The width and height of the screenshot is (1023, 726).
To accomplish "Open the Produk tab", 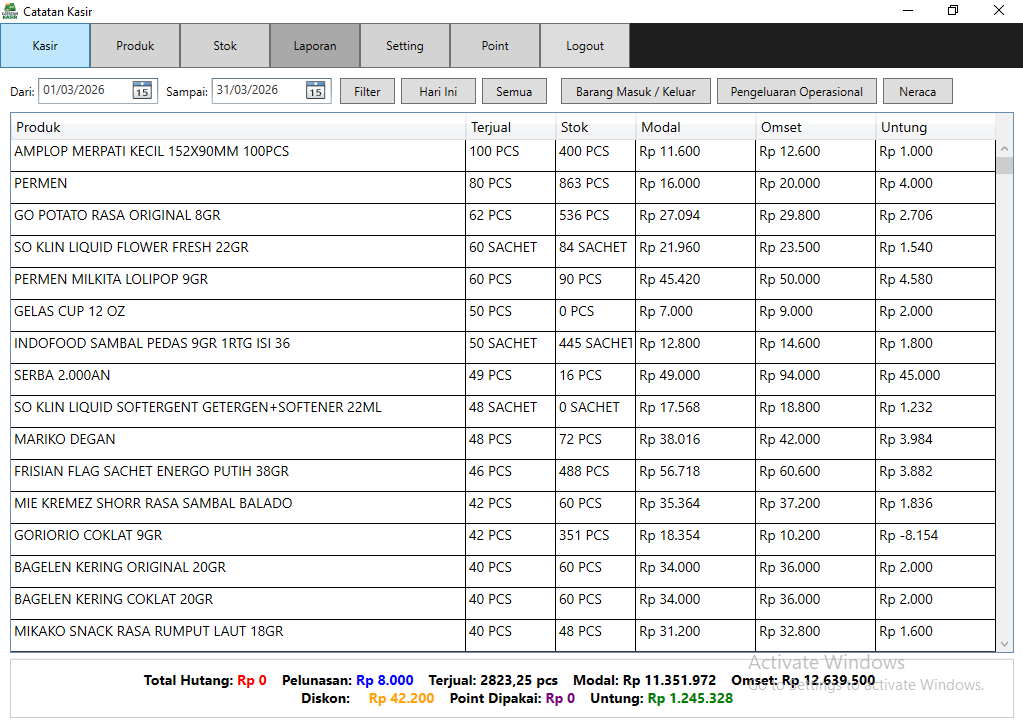I will tap(135, 46).
